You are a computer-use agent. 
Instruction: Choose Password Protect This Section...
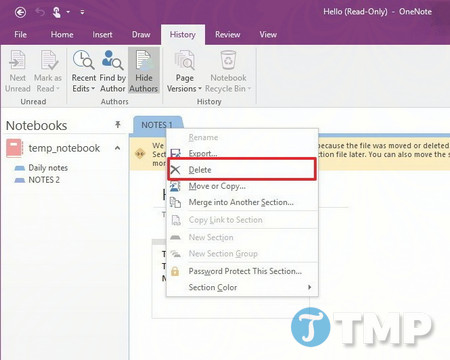242,271
